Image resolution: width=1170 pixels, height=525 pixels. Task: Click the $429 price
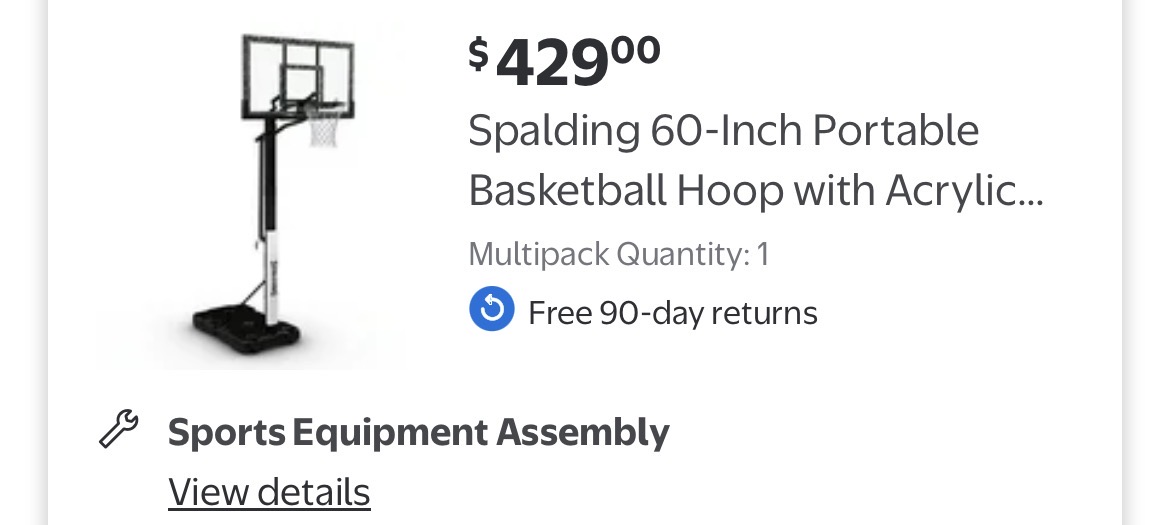tap(552, 63)
